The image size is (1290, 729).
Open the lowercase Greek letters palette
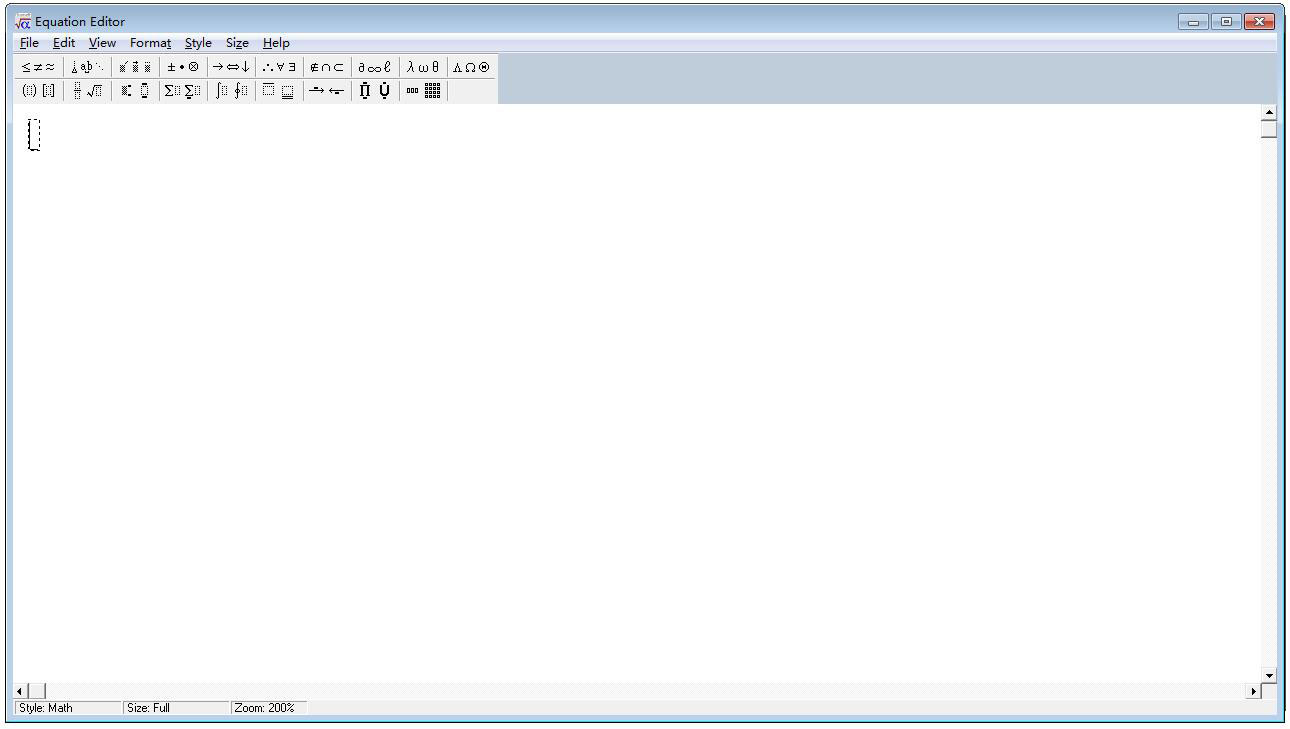[423, 66]
